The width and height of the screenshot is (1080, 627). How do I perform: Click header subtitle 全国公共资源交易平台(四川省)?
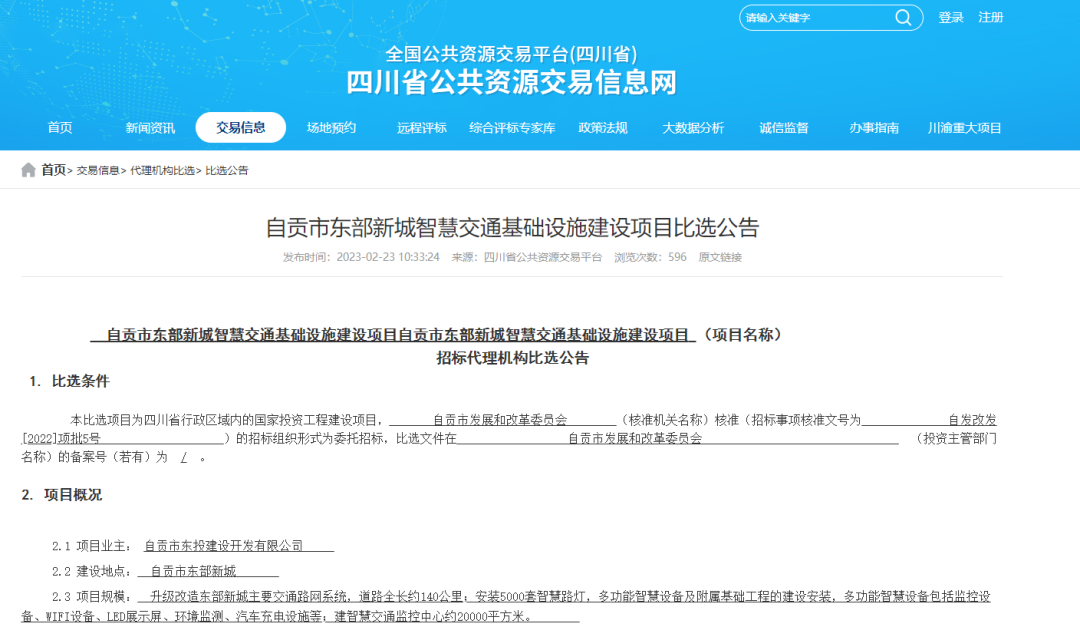[x=512, y=54]
